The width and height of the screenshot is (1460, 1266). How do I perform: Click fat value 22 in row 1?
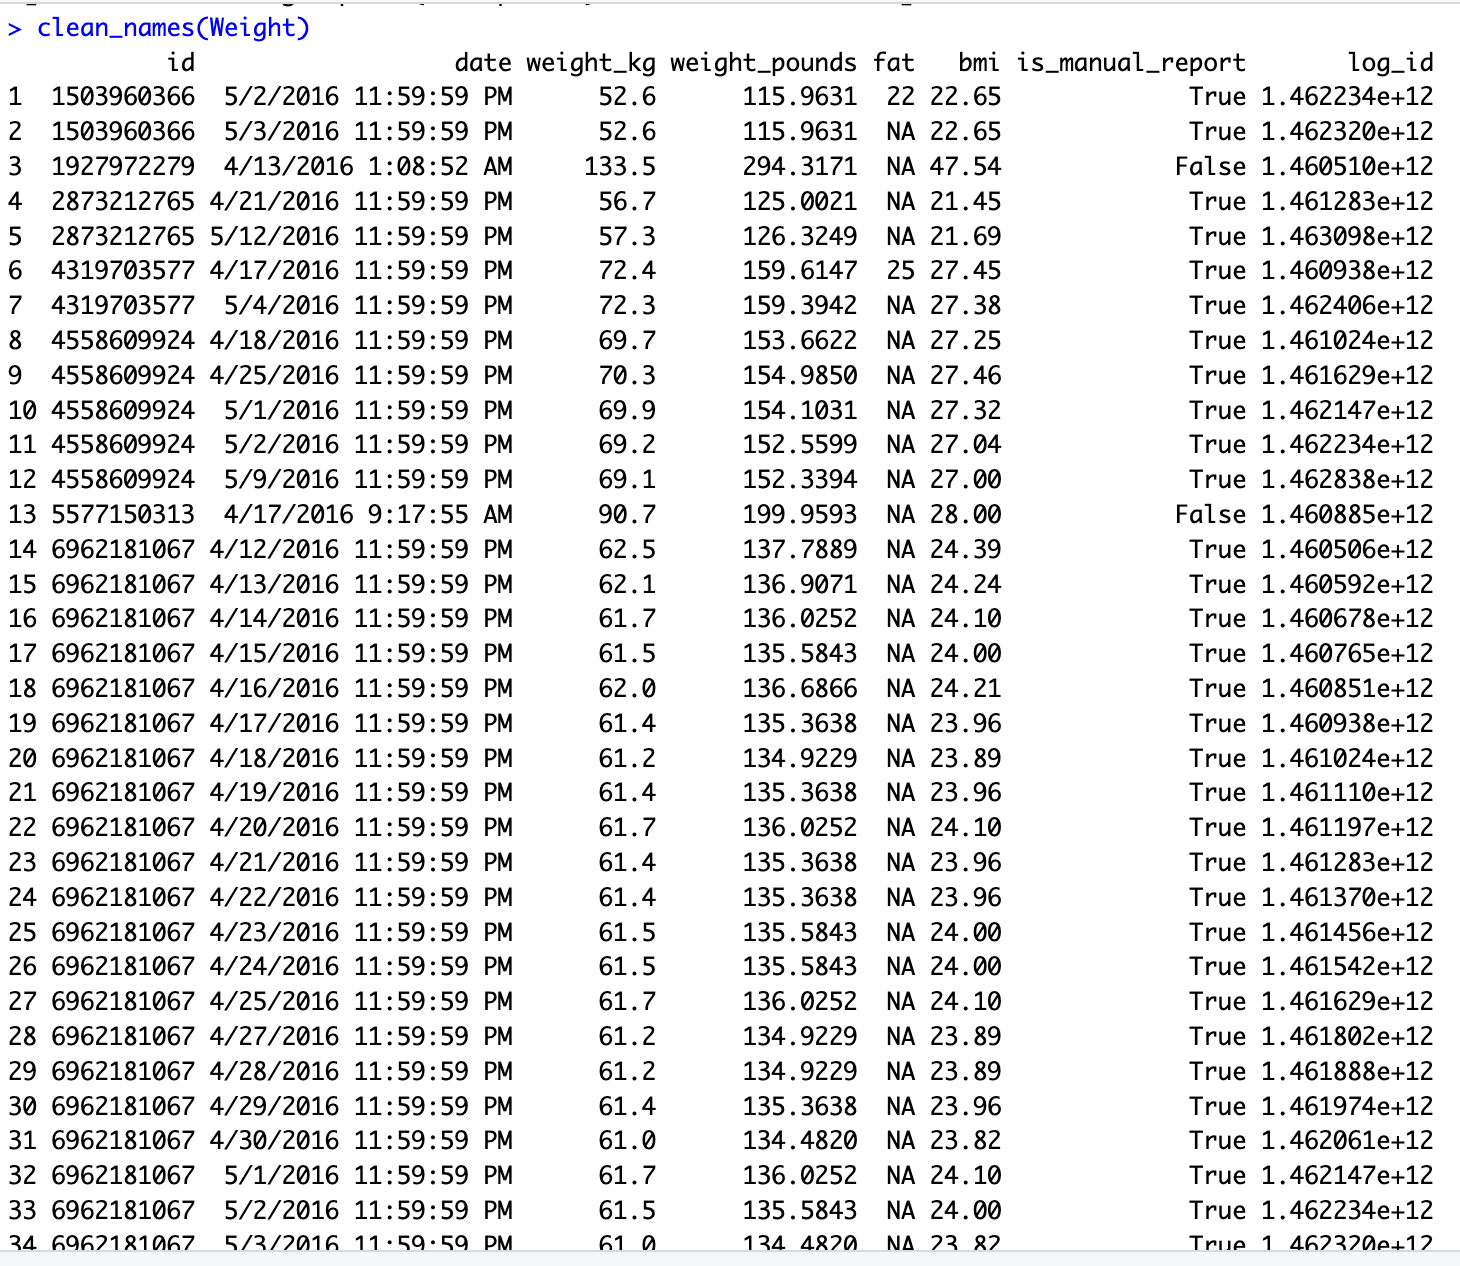point(900,97)
